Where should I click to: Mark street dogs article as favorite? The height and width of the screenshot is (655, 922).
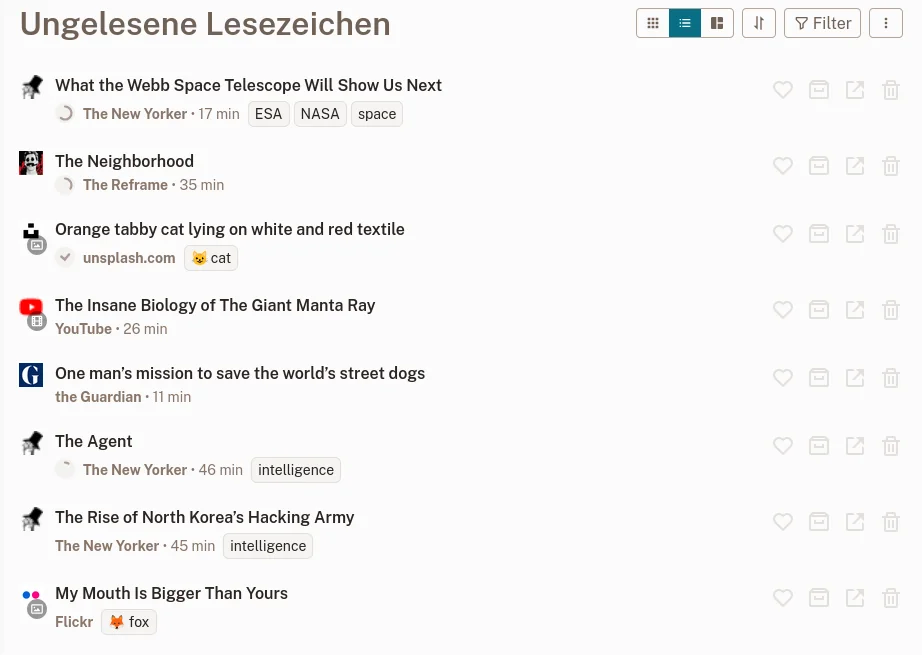783,378
